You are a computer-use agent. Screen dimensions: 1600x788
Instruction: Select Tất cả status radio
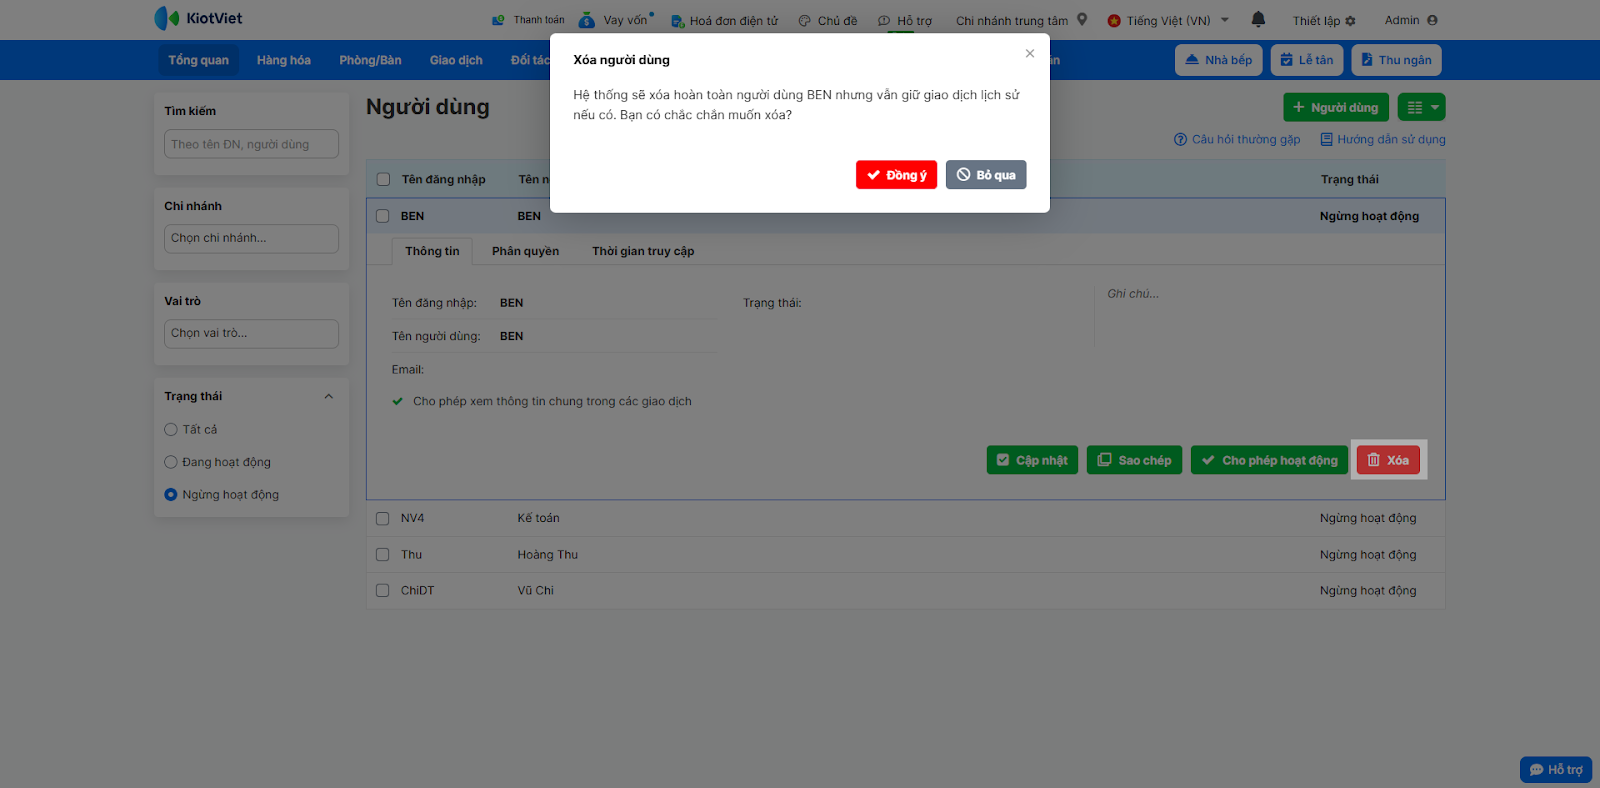point(171,429)
